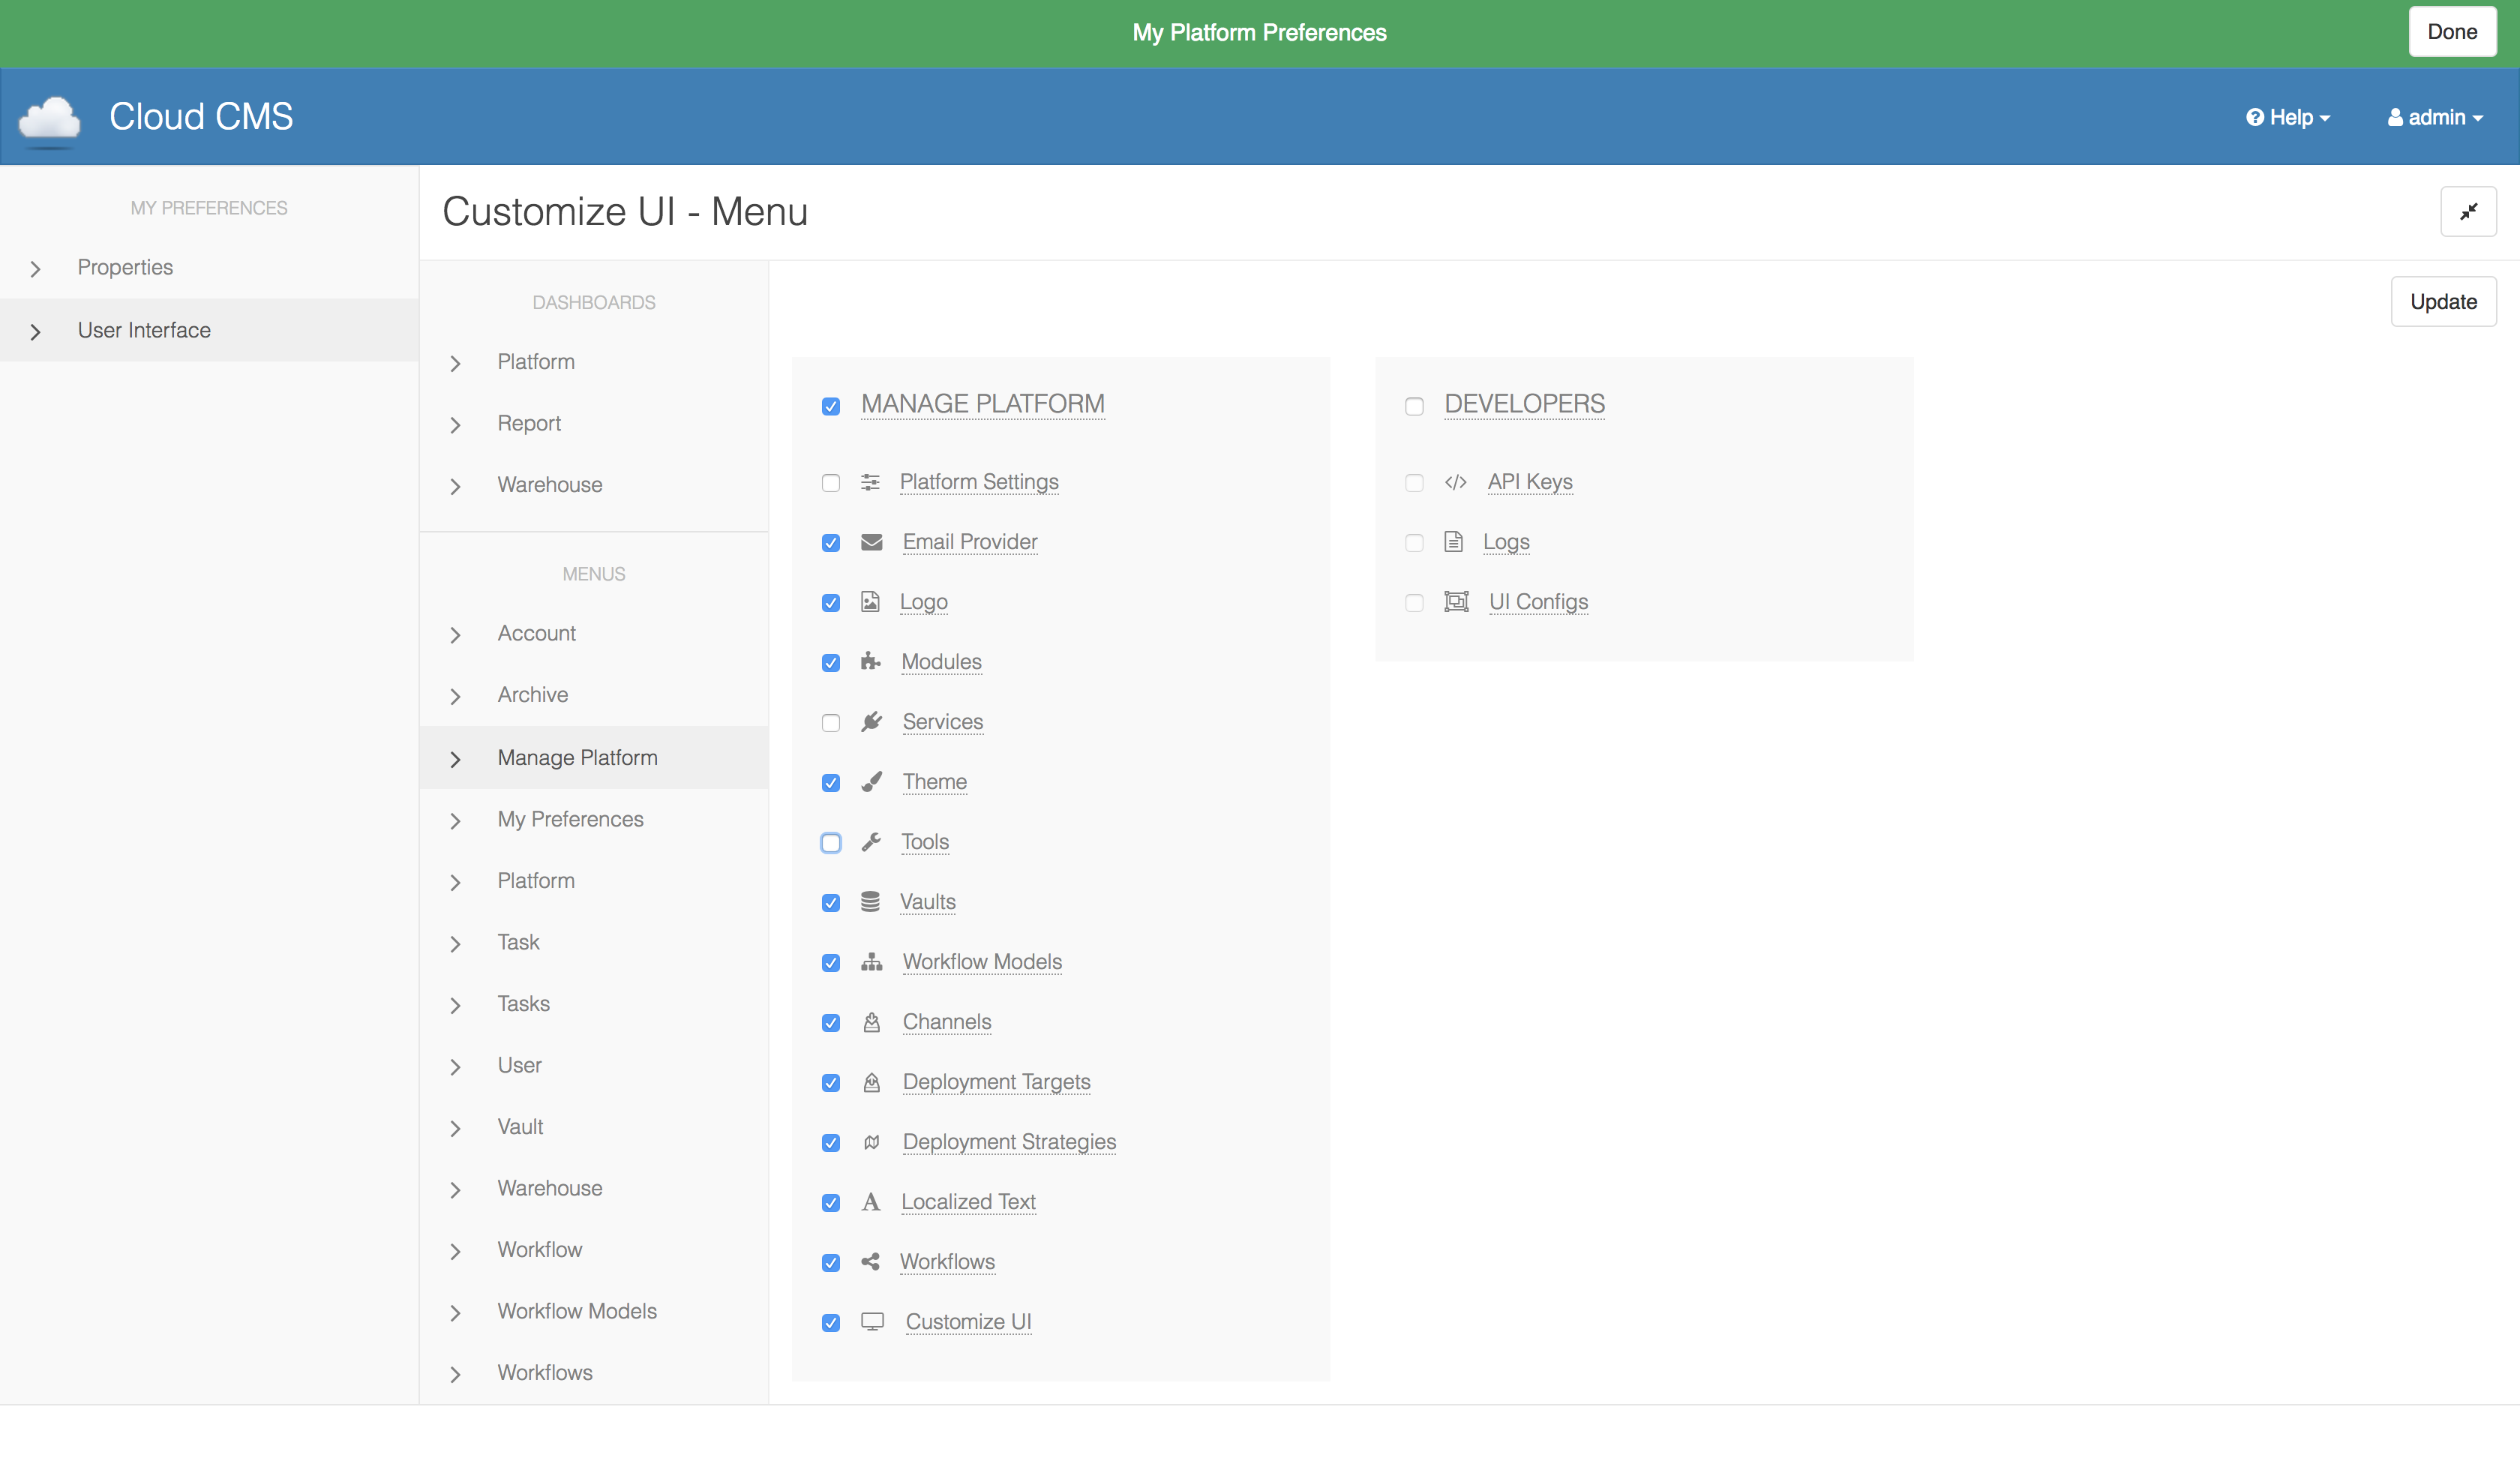
Task: Click the wrench icon next to Tools
Action: coord(871,842)
